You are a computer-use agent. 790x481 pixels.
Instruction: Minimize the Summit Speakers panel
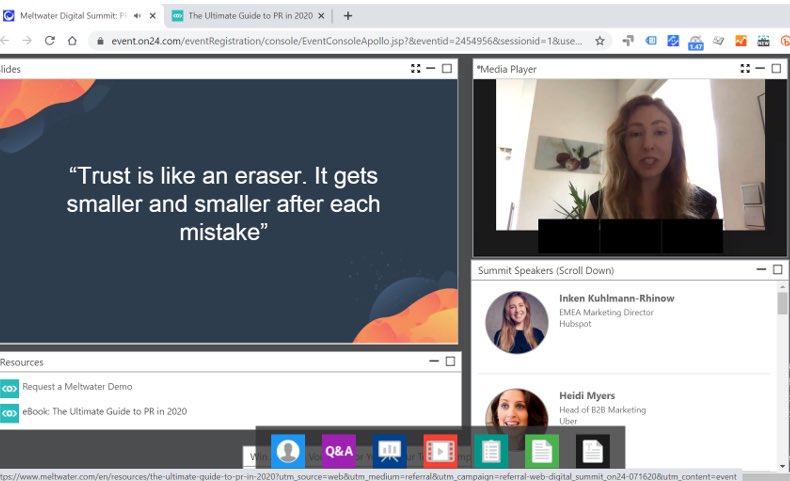click(x=761, y=269)
